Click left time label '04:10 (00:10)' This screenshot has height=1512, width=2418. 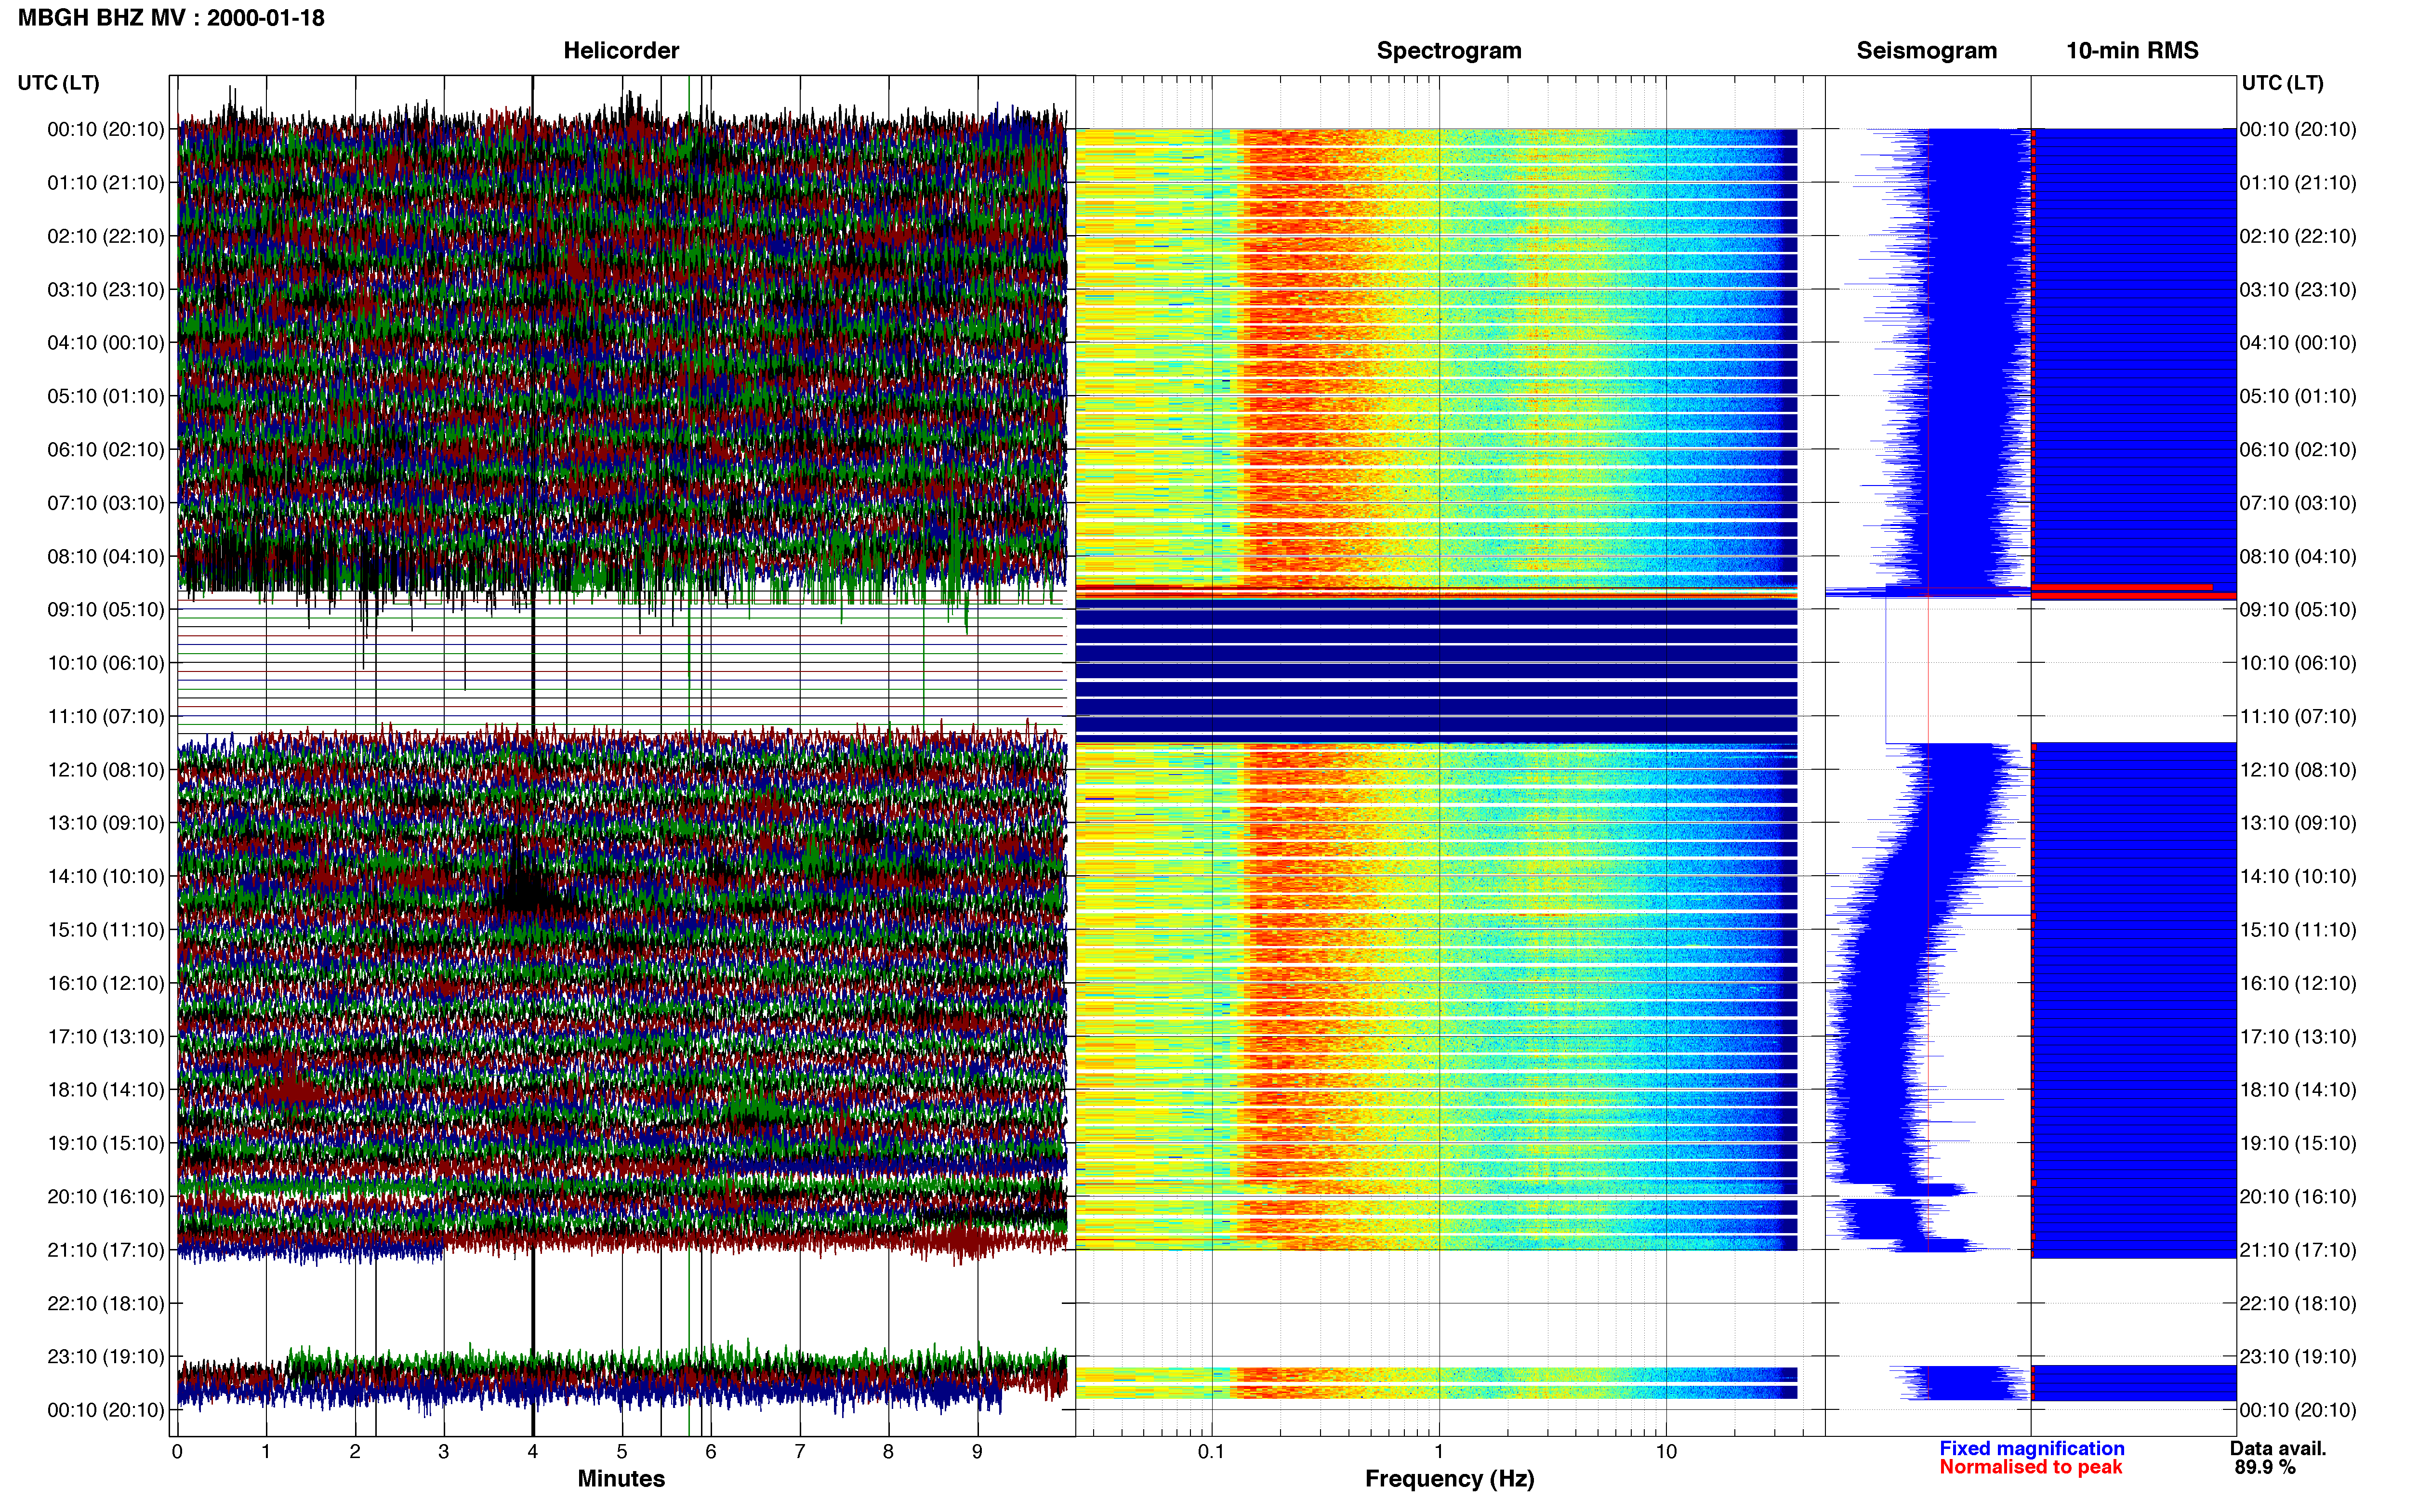point(106,343)
